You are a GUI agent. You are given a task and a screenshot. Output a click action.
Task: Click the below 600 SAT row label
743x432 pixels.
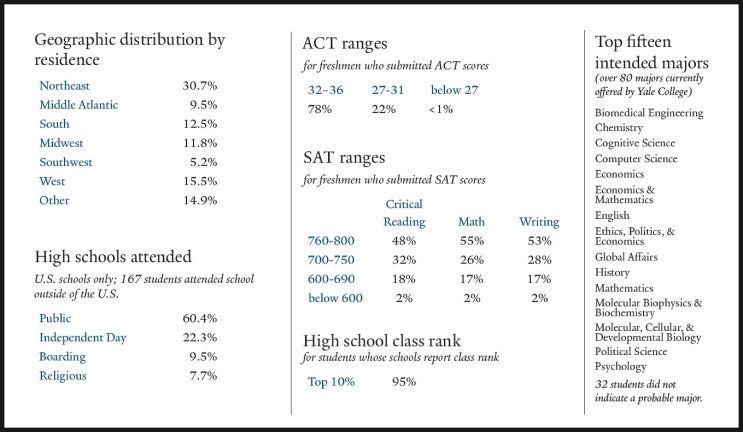[x=335, y=298]
